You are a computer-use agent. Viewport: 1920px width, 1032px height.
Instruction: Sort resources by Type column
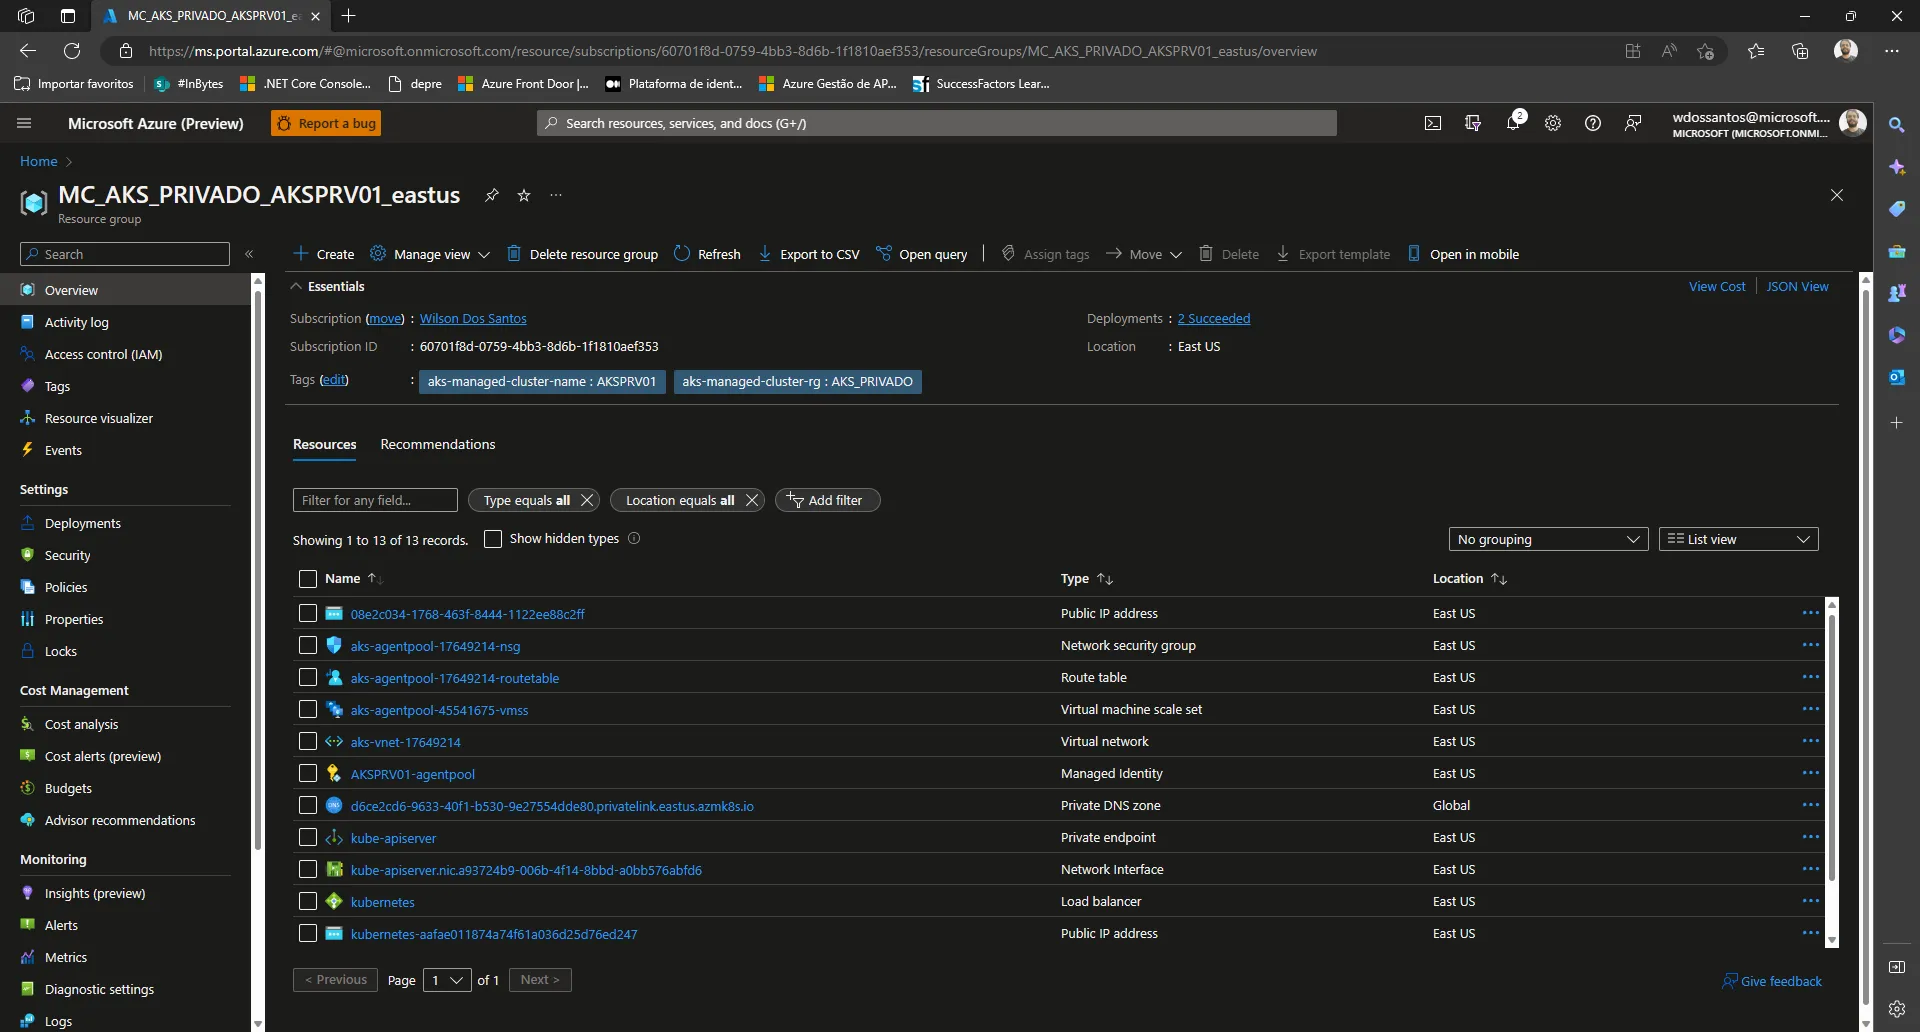coord(1086,579)
